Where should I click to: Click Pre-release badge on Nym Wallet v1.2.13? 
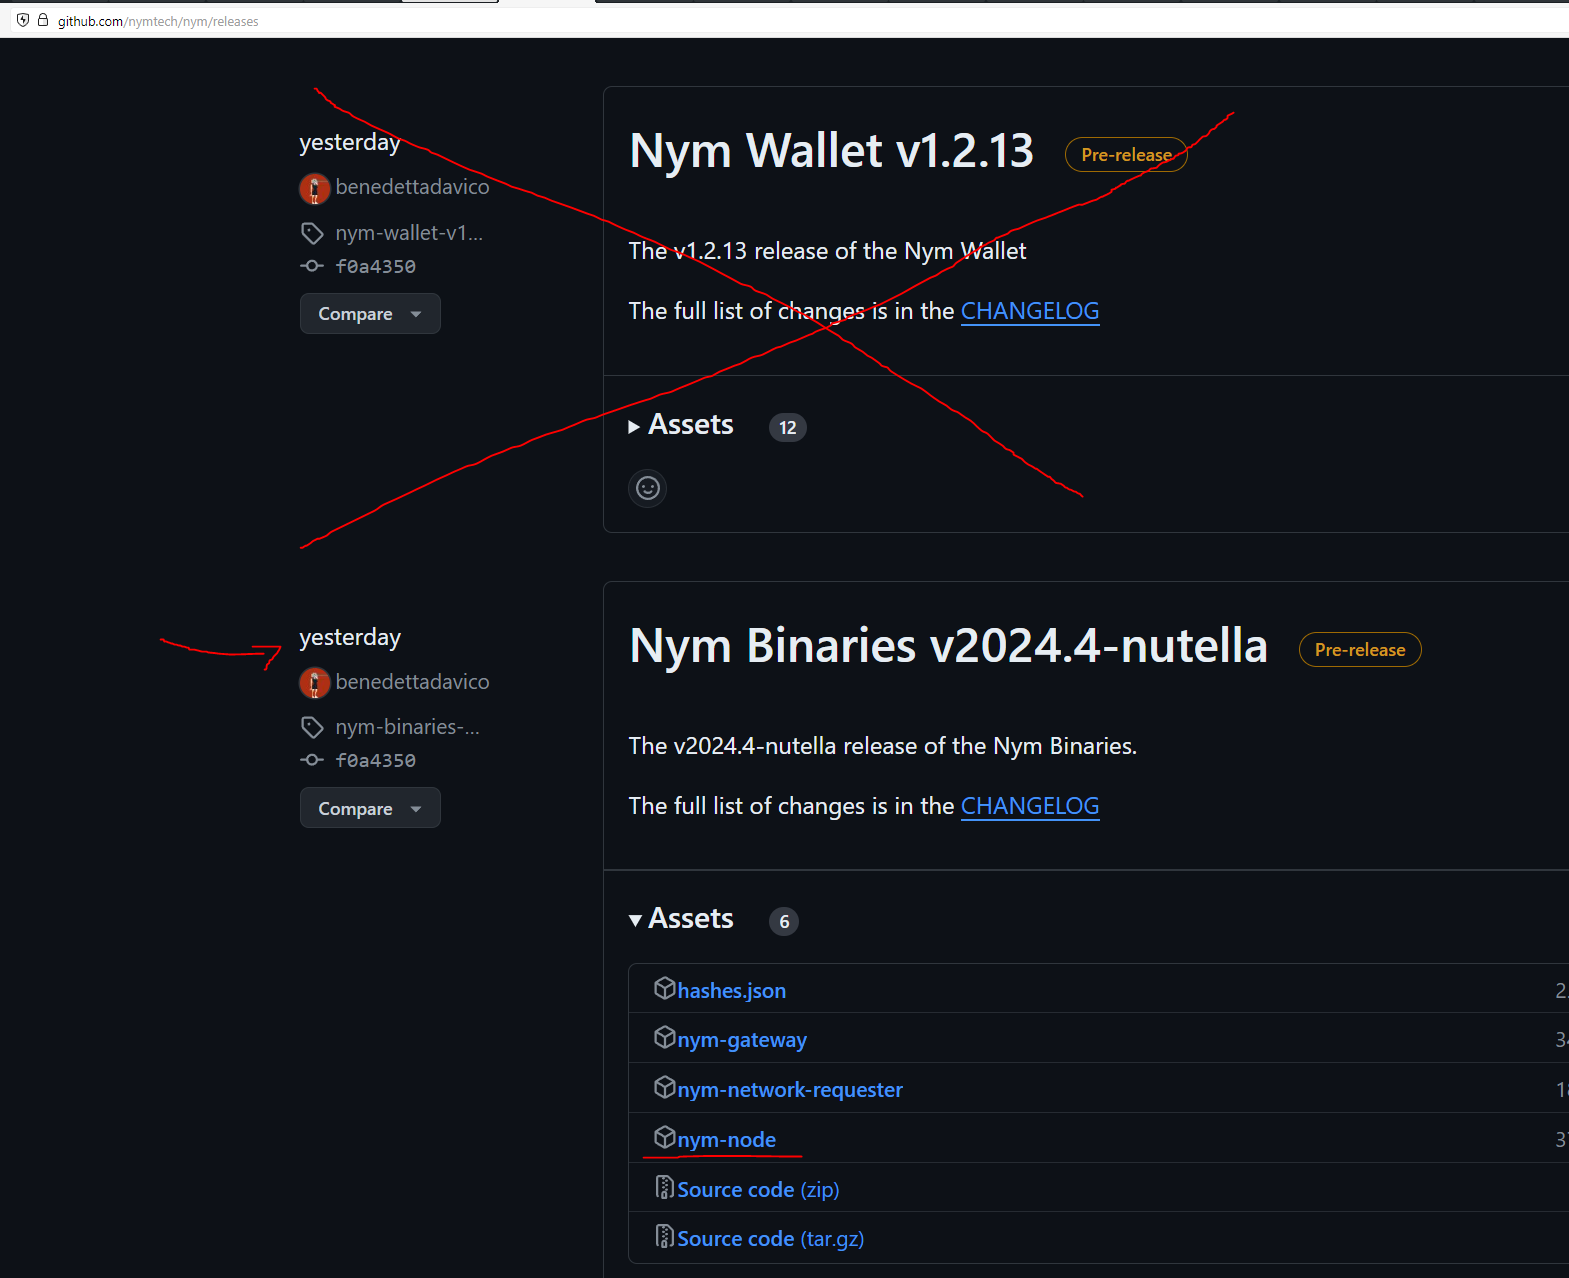[1126, 155]
